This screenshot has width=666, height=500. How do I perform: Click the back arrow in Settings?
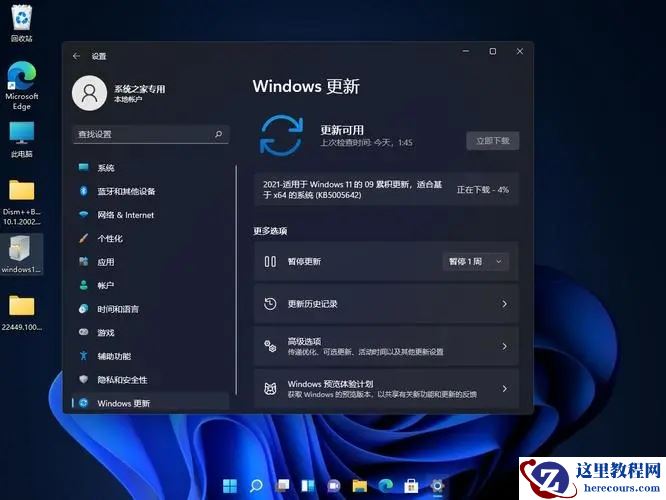tap(76, 56)
